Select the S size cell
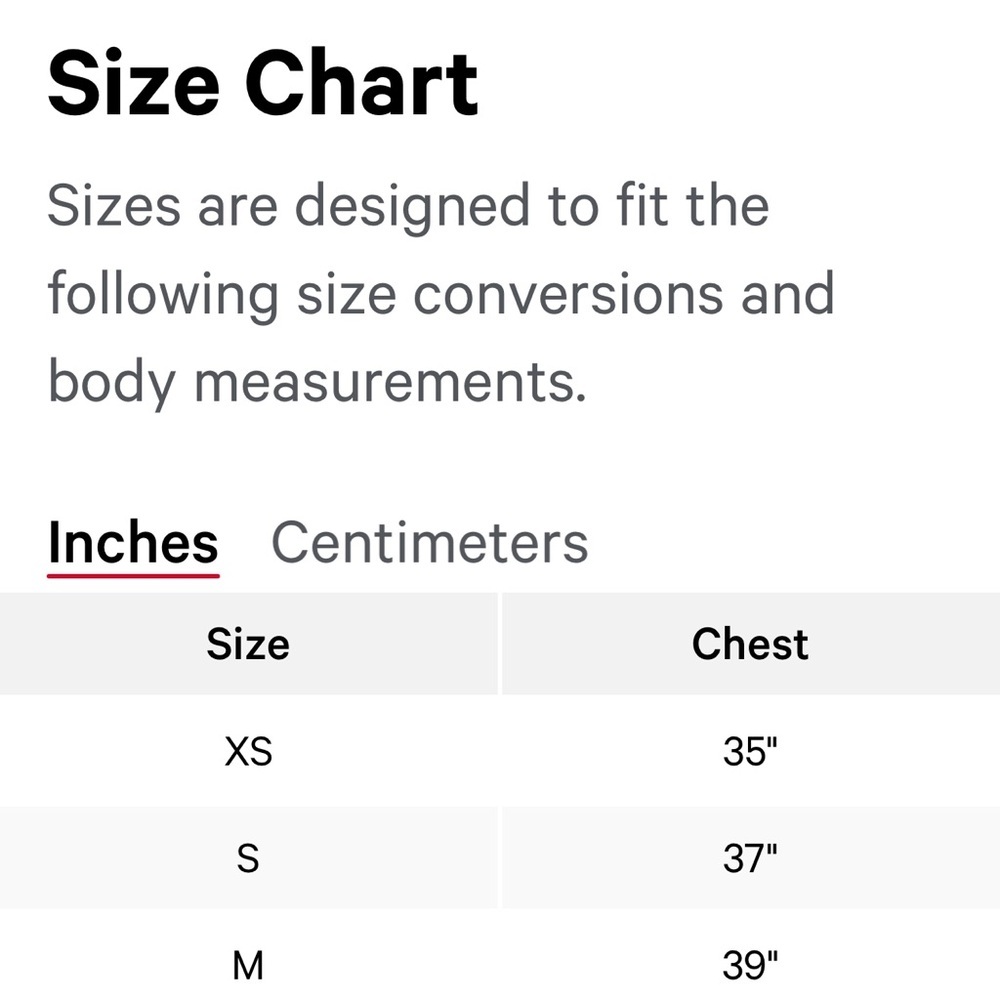The height and width of the screenshot is (1000, 1000). click(248, 858)
